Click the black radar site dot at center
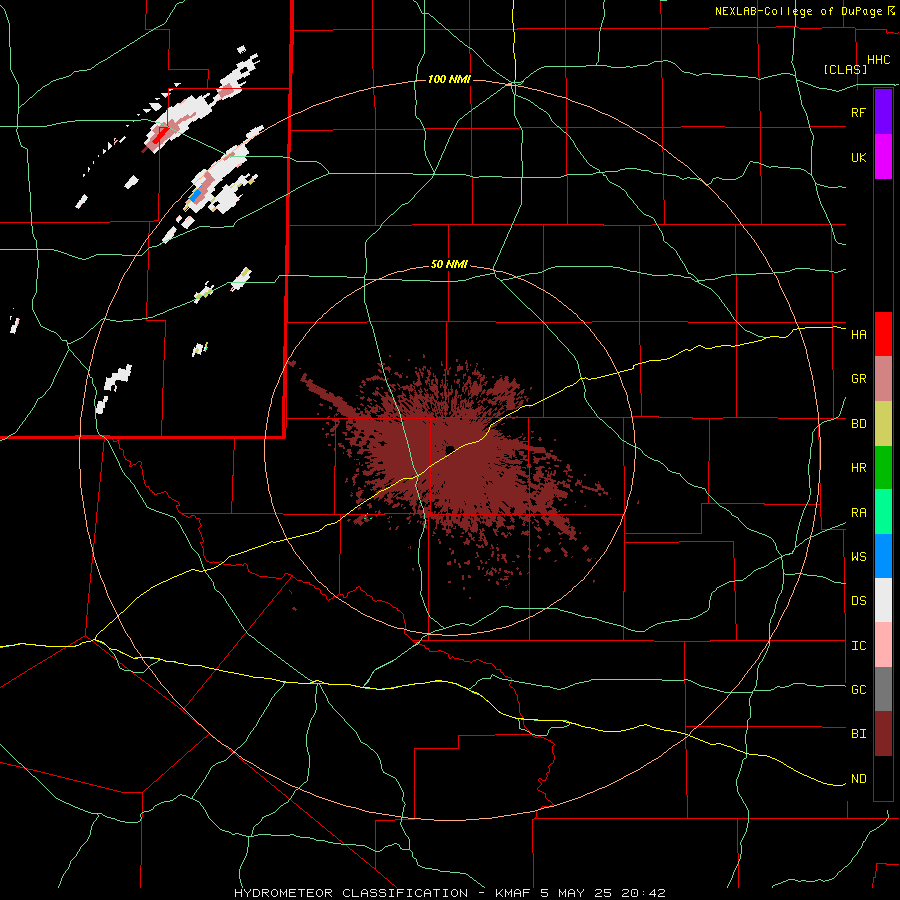The width and height of the screenshot is (900, 900). click(x=450, y=449)
